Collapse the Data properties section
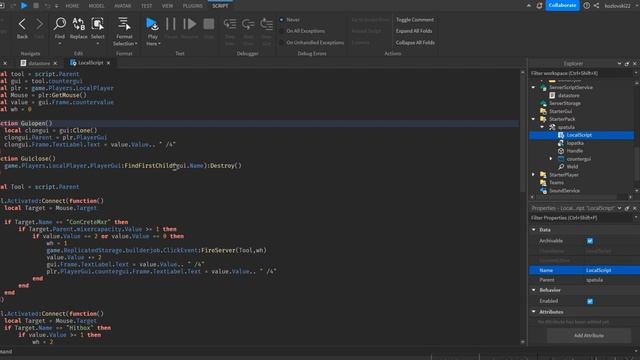This screenshot has width=640, height=360. [534, 230]
